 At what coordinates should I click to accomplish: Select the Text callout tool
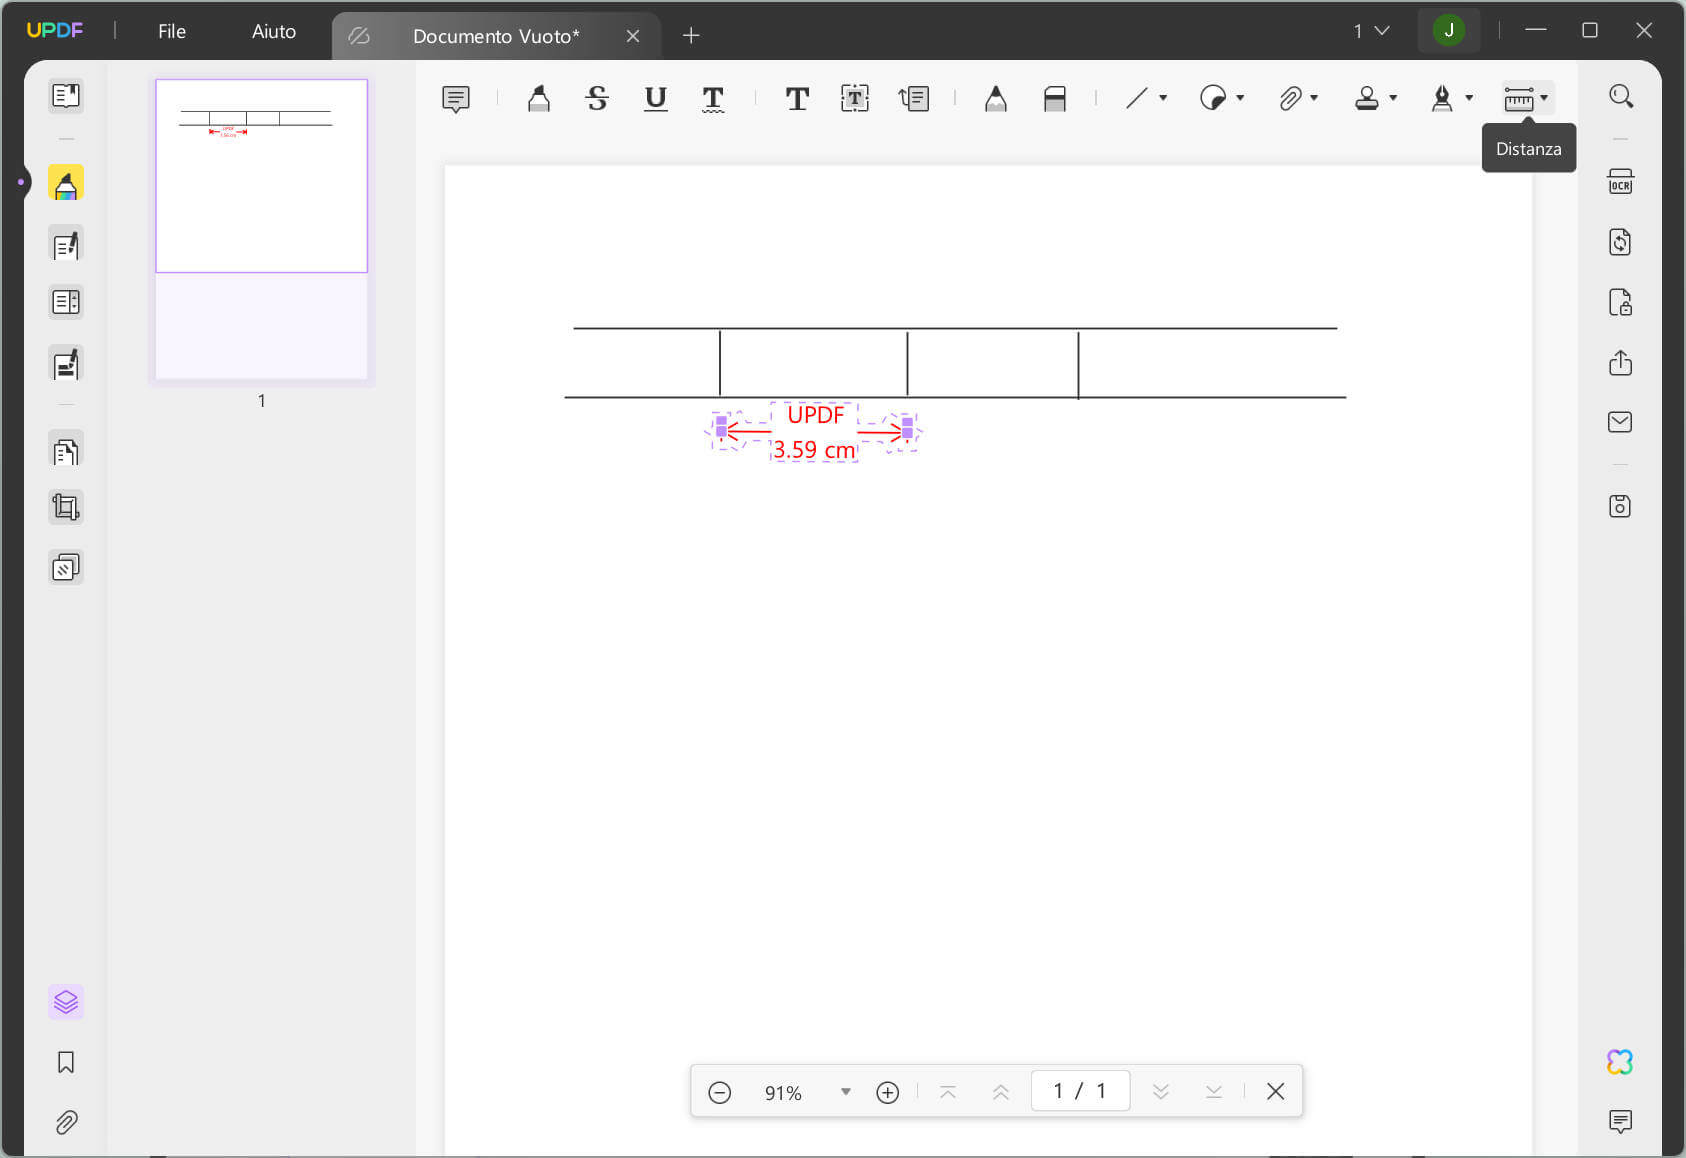point(914,98)
